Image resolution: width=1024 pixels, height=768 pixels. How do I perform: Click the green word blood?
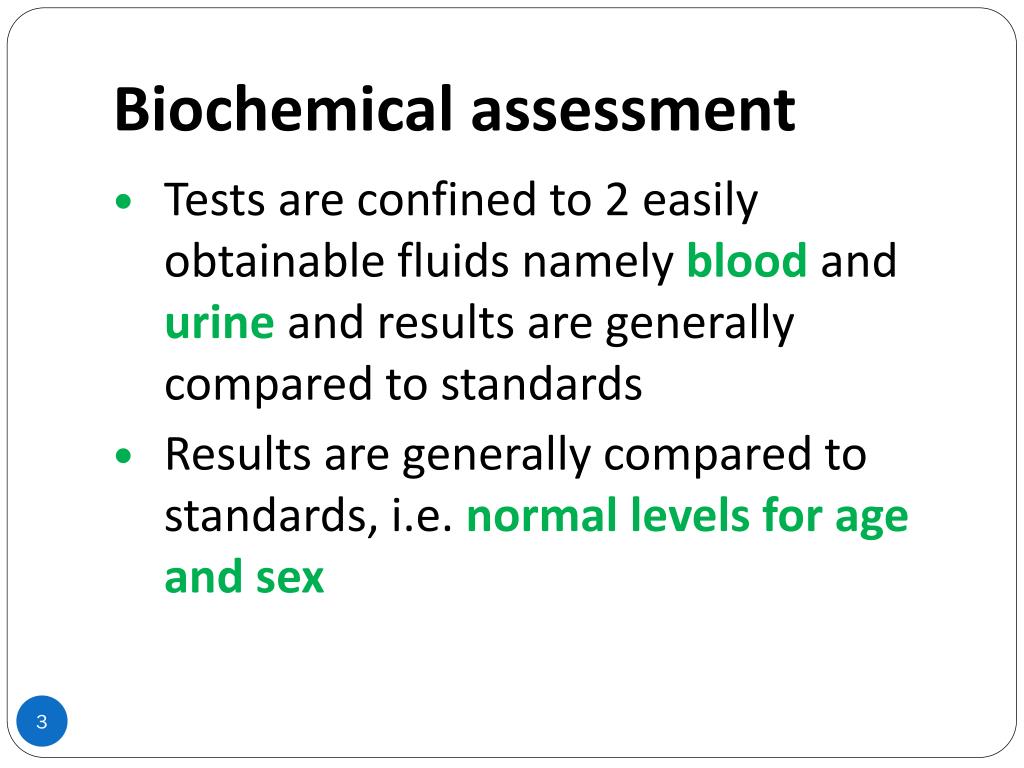(747, 260)
